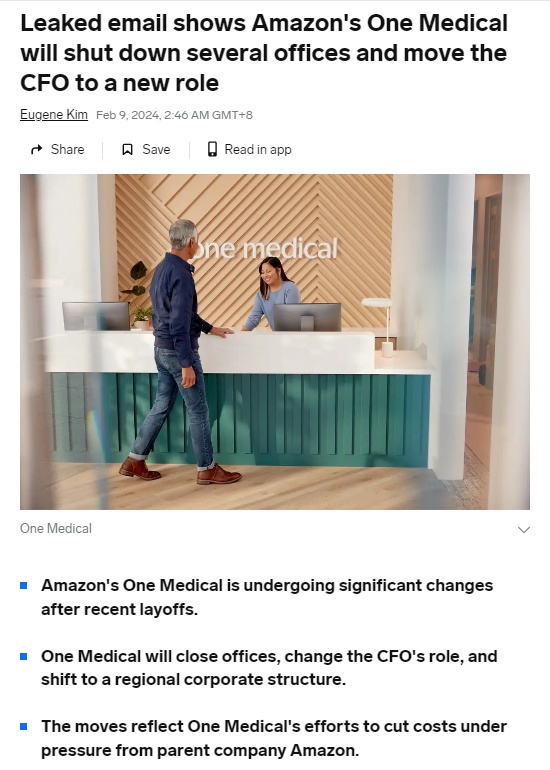Click the One Medical photo caption
The image size is (550, 770).
(x=56, y=528)
